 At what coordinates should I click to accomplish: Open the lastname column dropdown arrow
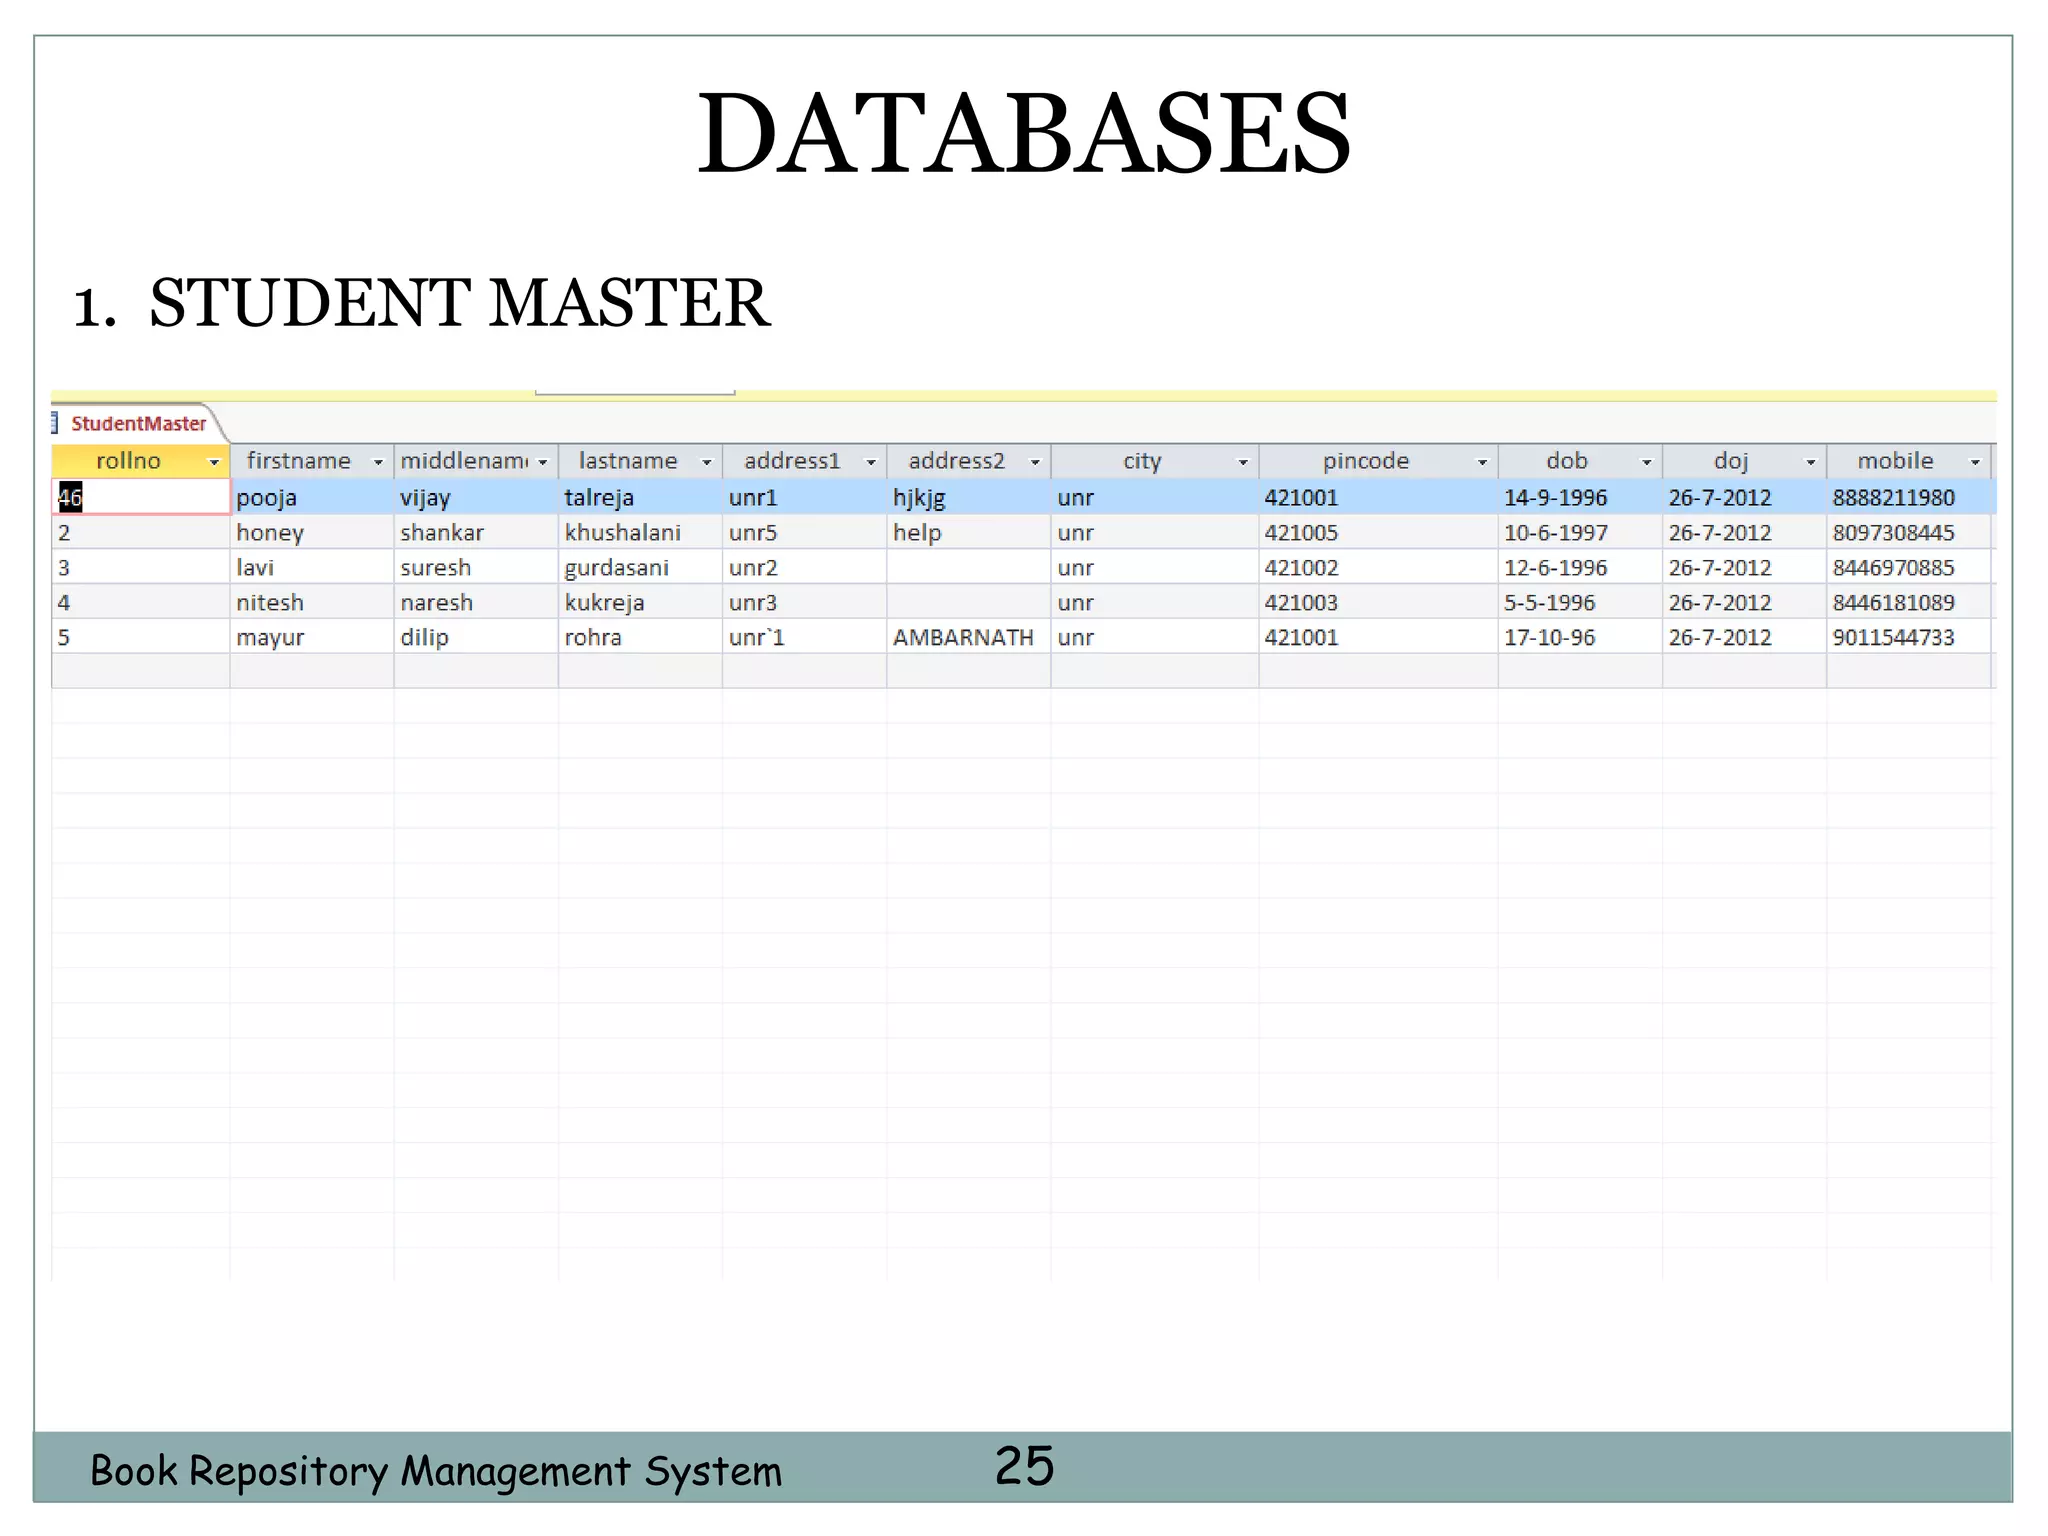click(x=706, y=462)
